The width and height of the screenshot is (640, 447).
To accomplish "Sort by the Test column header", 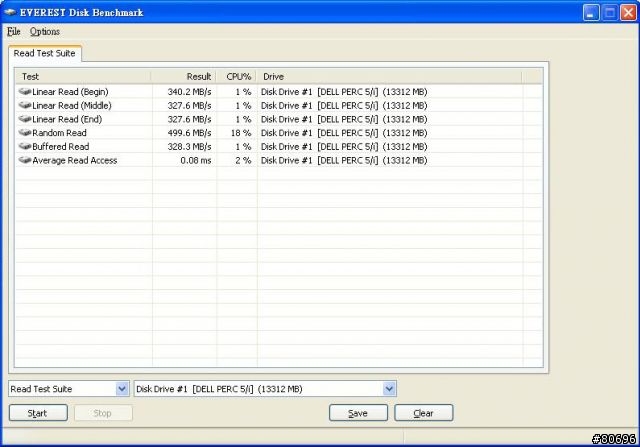I will click(83, 76).
